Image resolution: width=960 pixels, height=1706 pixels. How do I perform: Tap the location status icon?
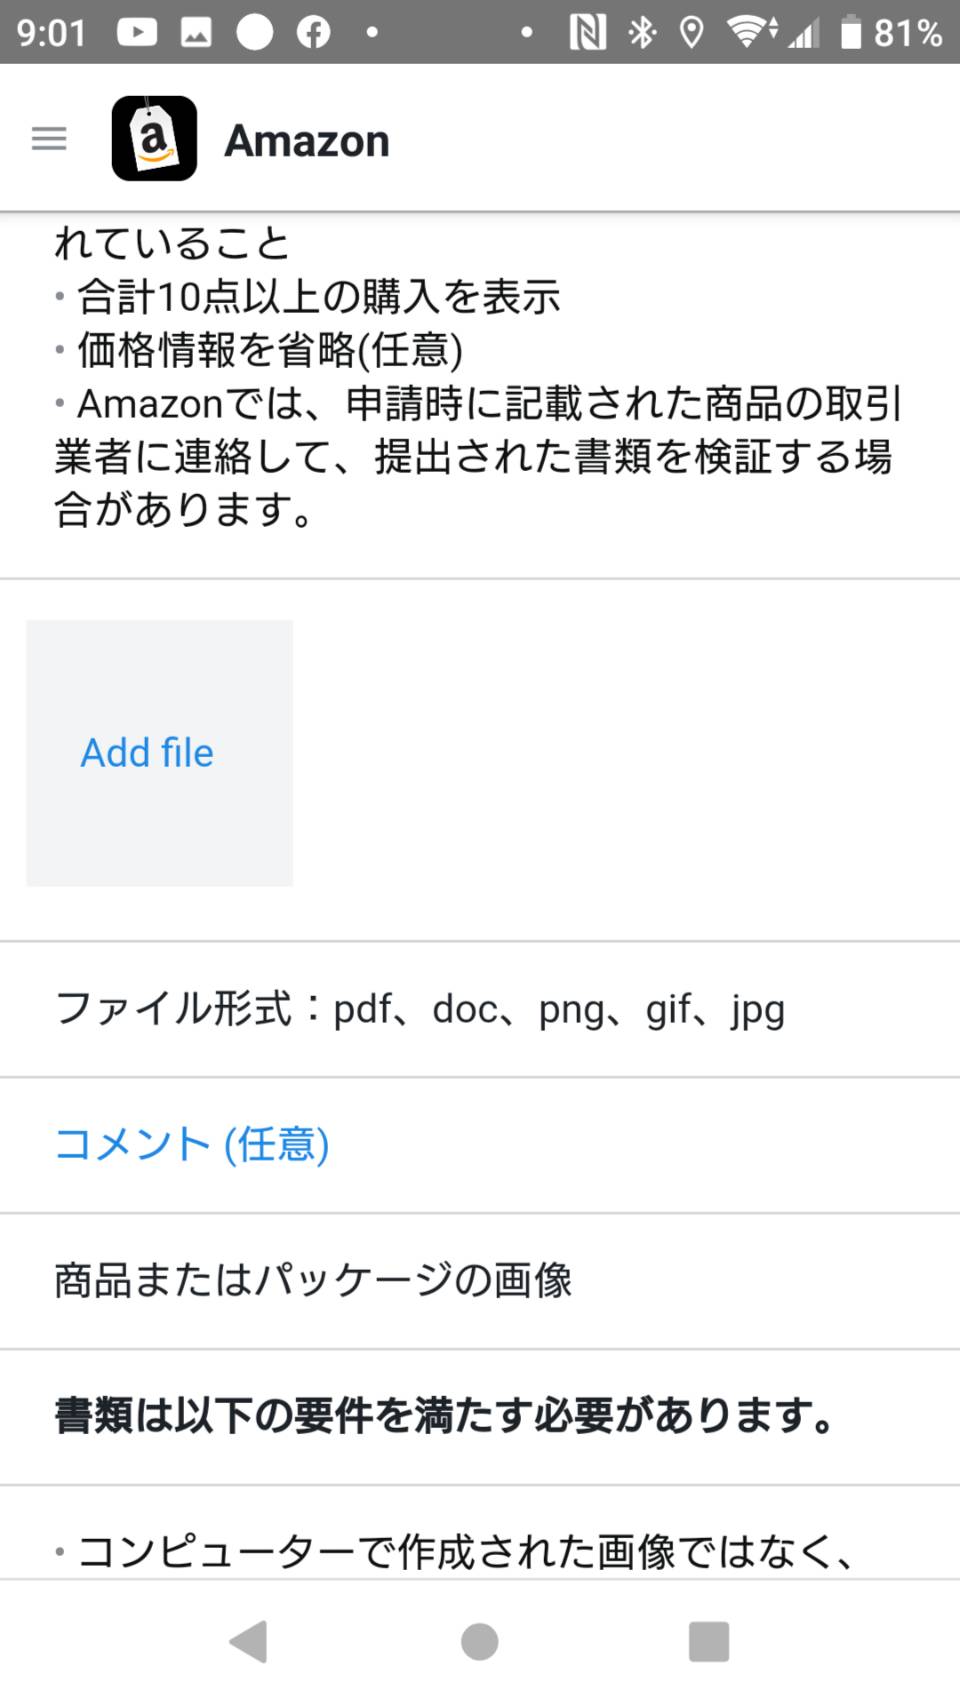click(690, 33)
